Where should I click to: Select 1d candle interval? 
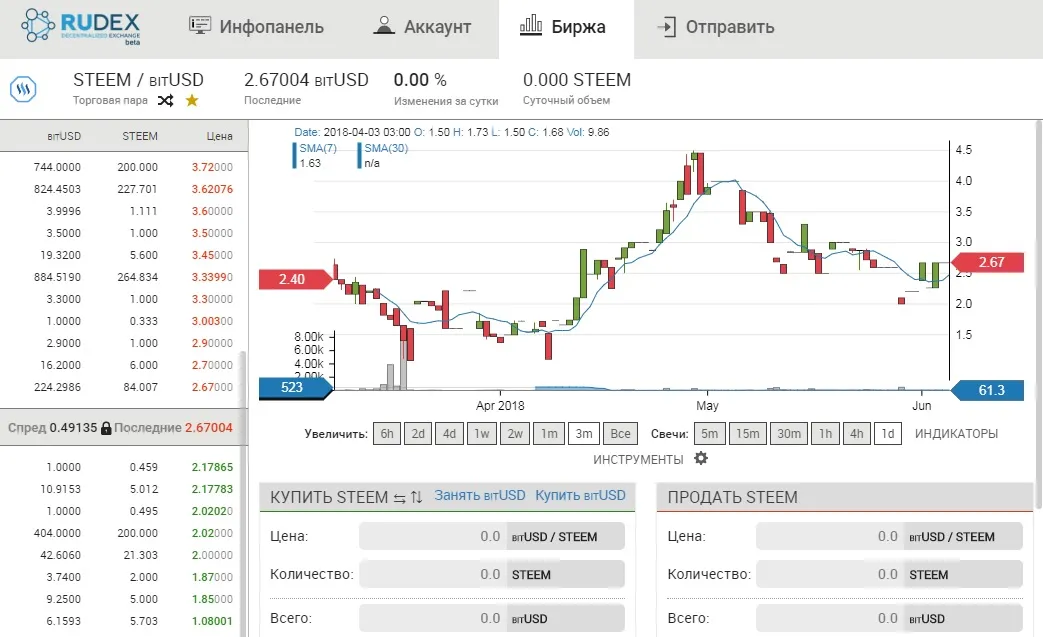(888, 434)
